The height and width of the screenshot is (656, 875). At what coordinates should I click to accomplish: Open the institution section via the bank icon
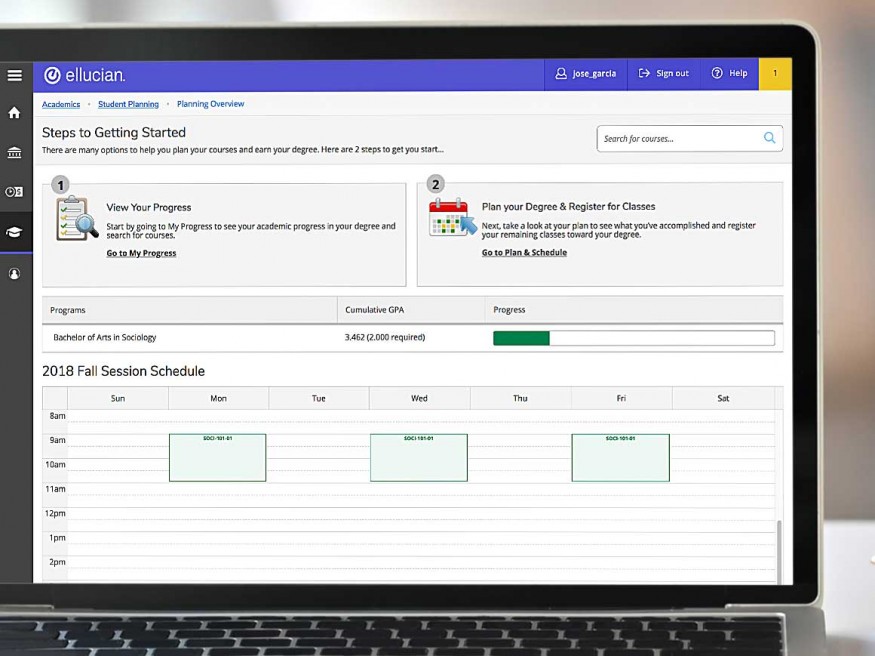(x=14, y=152)
